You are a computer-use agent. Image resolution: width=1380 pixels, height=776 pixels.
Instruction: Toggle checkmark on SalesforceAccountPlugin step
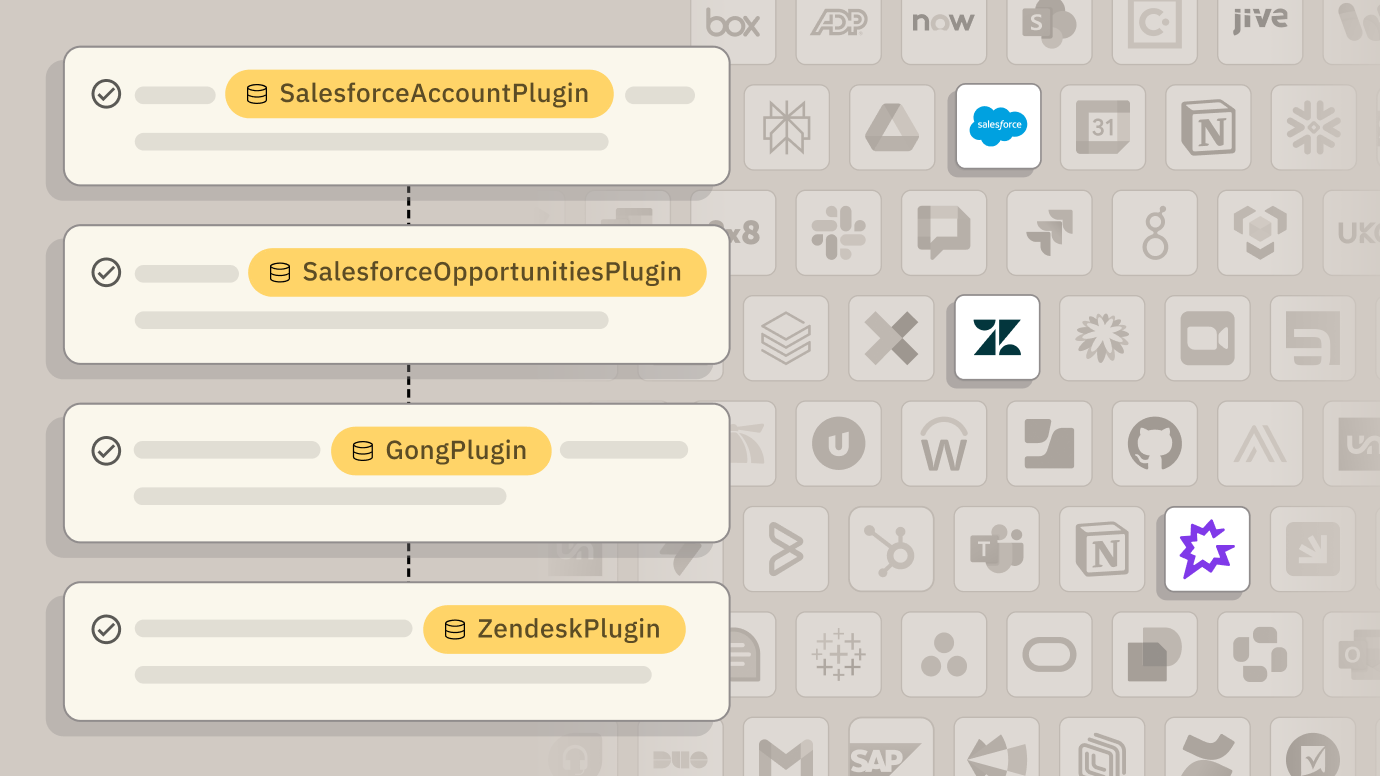pos(106,94)
